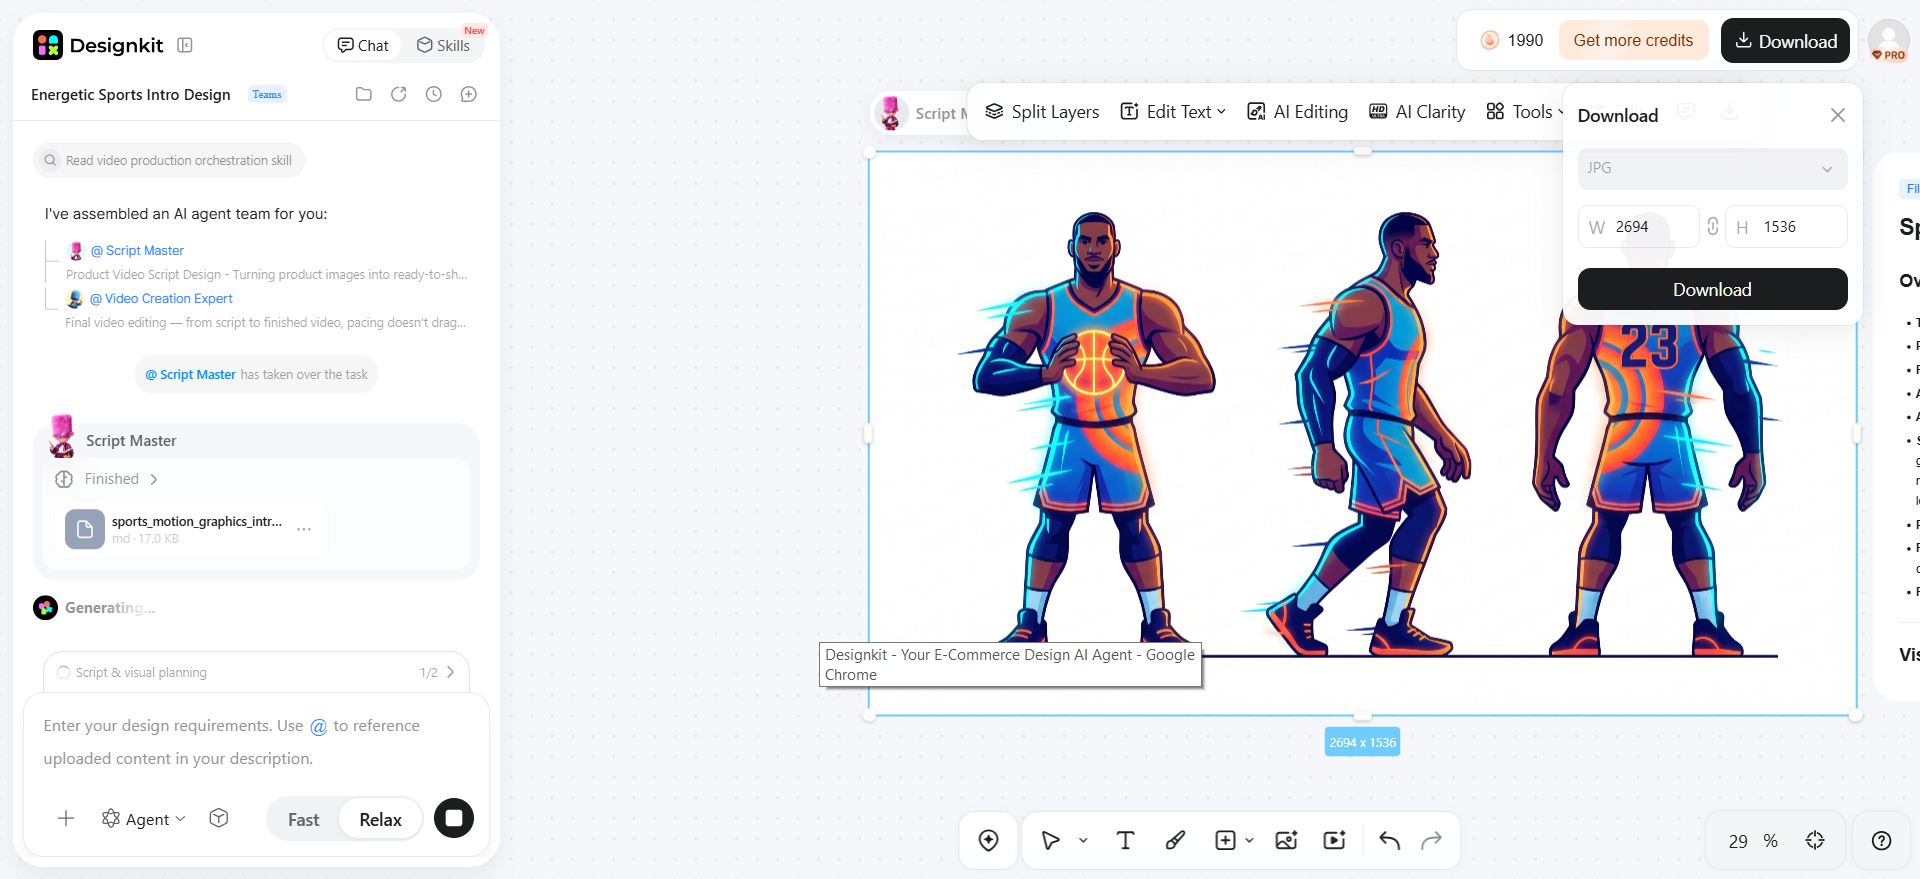Image resolution: width=1920 pixels, height=879 pixels.
Task: Select the Text tool in bottom toolbar
Action: coord(1125,841)
